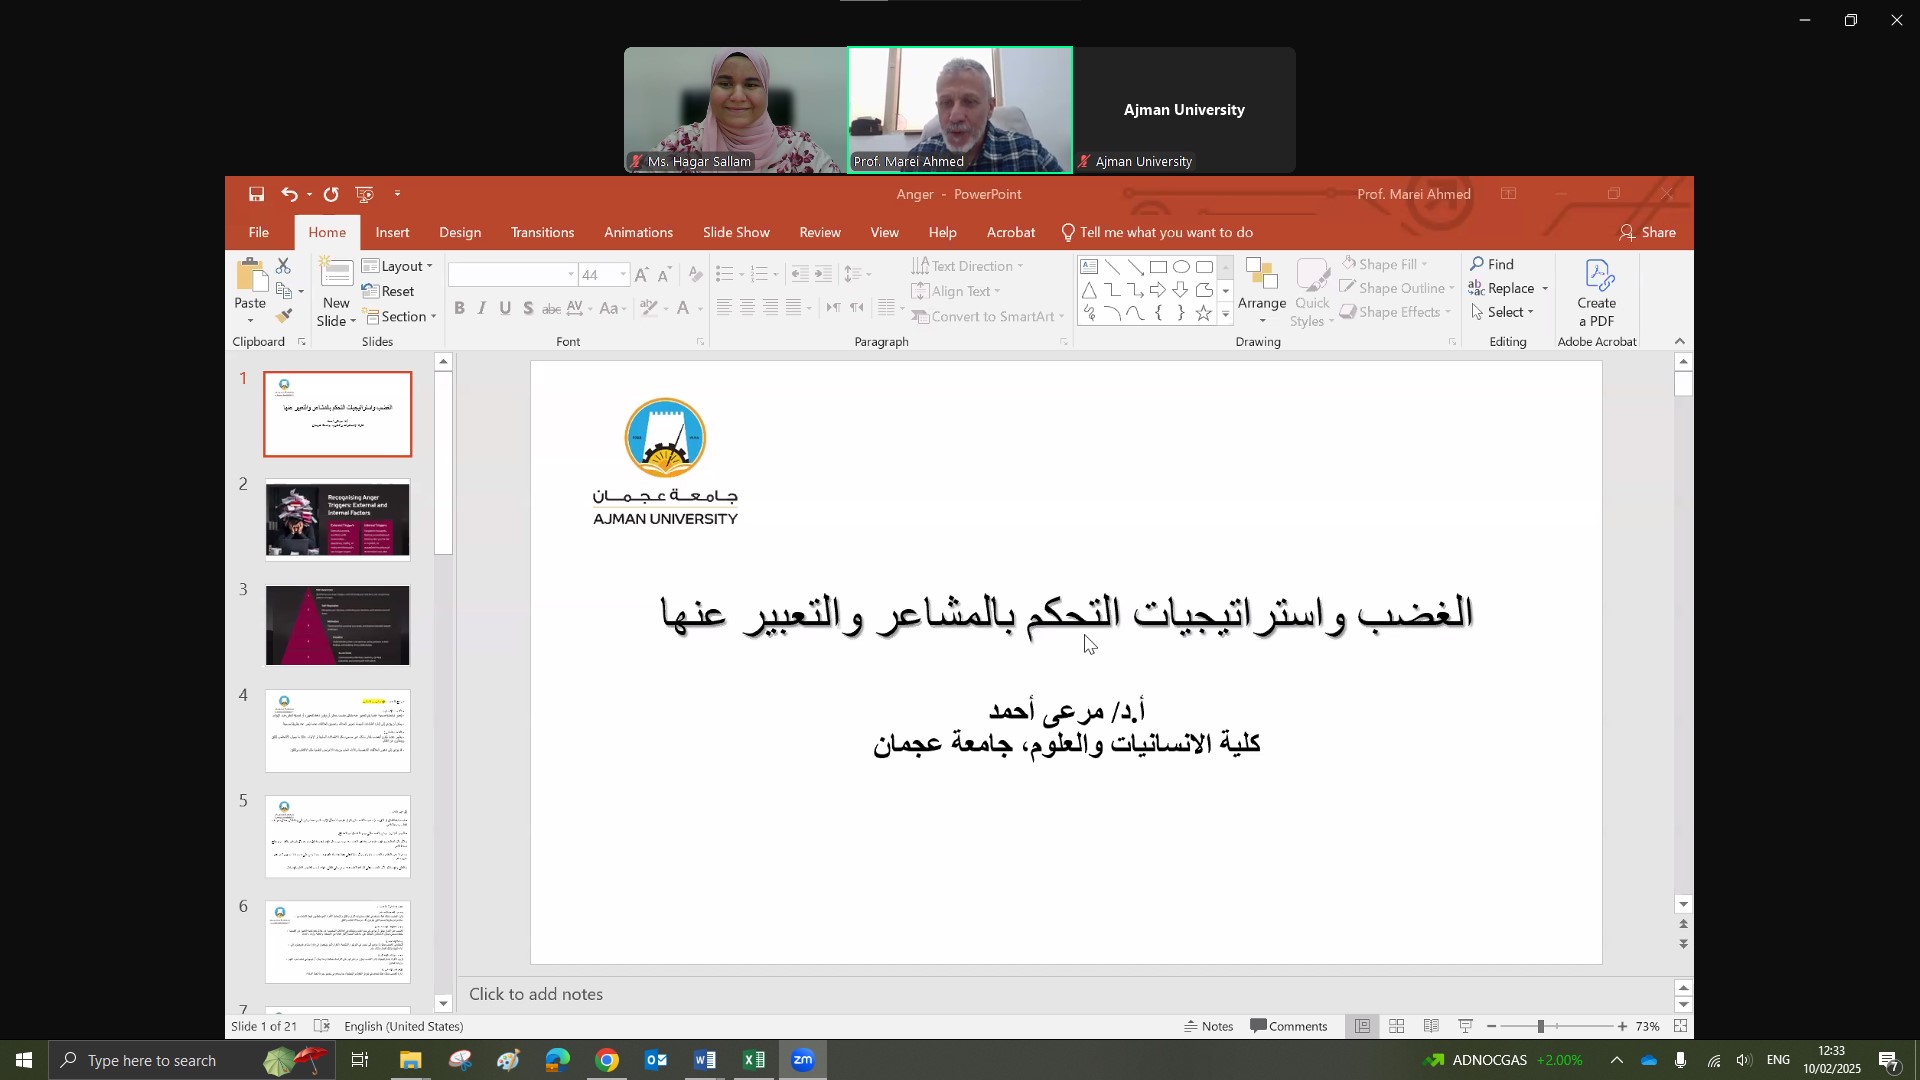Toggle Bold formatting button
Screen dimensions: 1920x1080
click(459, 309)
